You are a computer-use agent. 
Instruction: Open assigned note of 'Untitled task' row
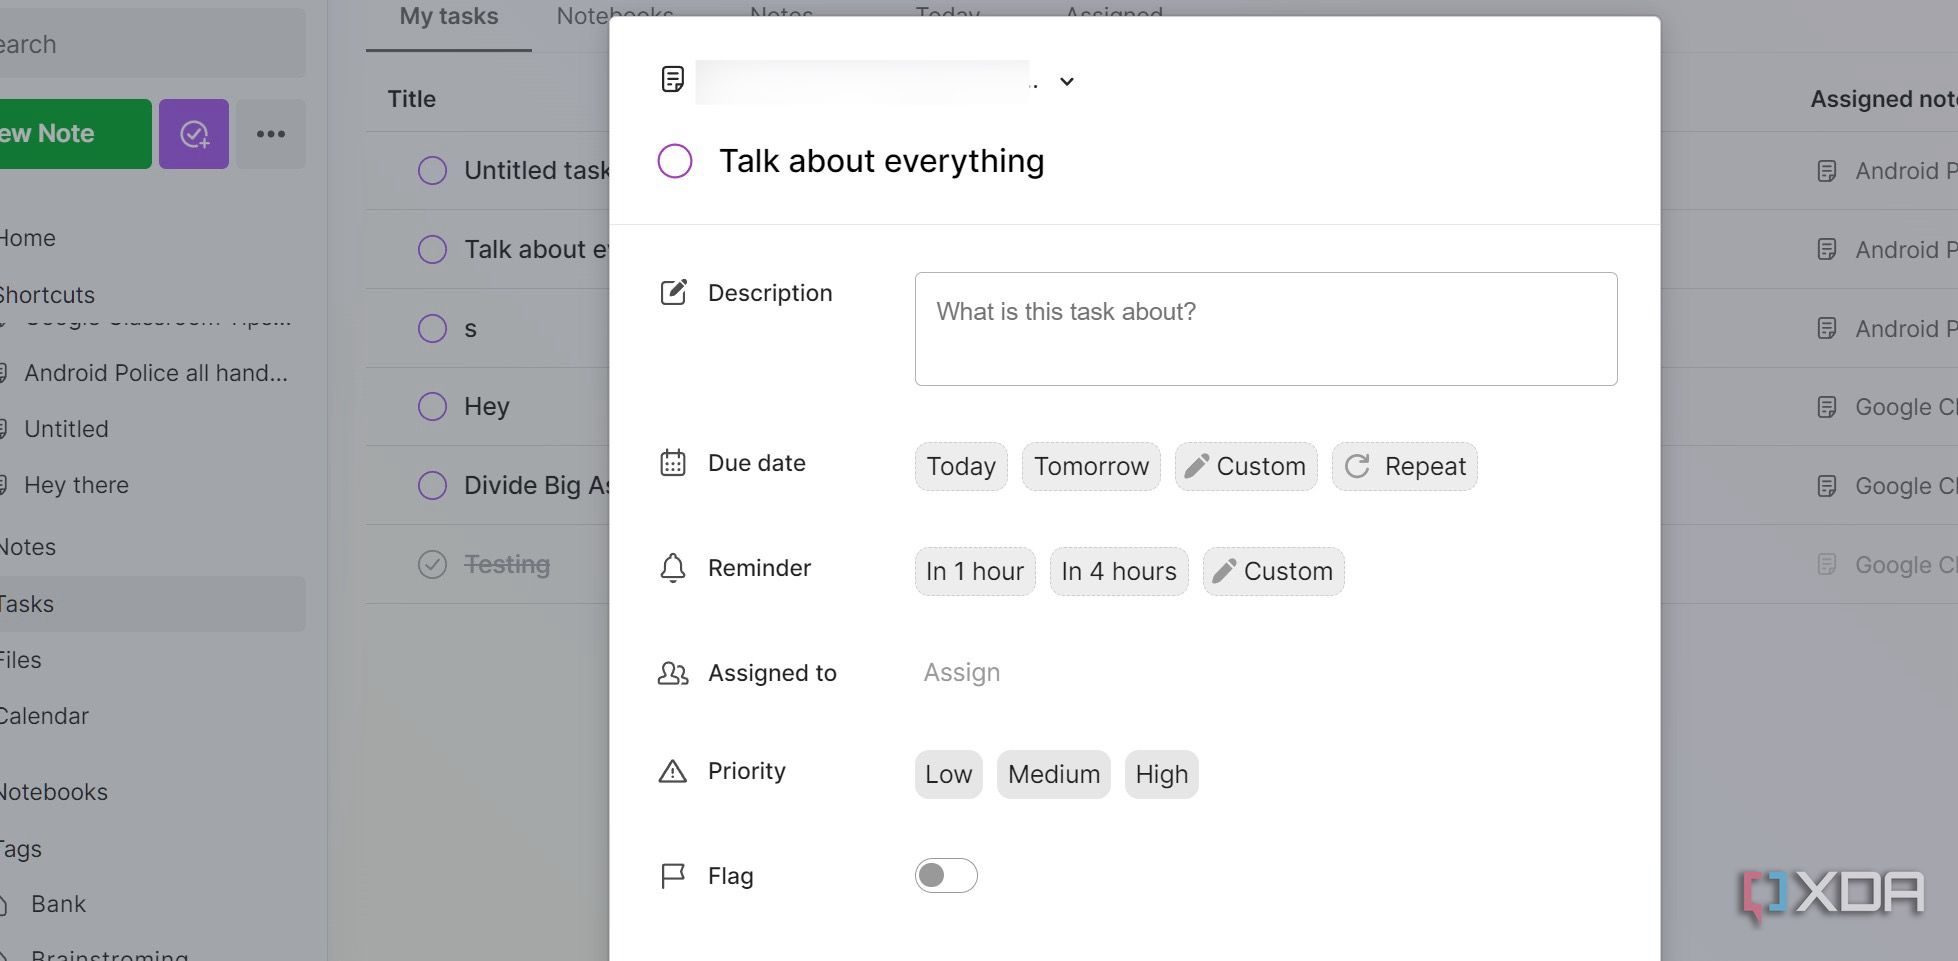tap(1886, 171)
